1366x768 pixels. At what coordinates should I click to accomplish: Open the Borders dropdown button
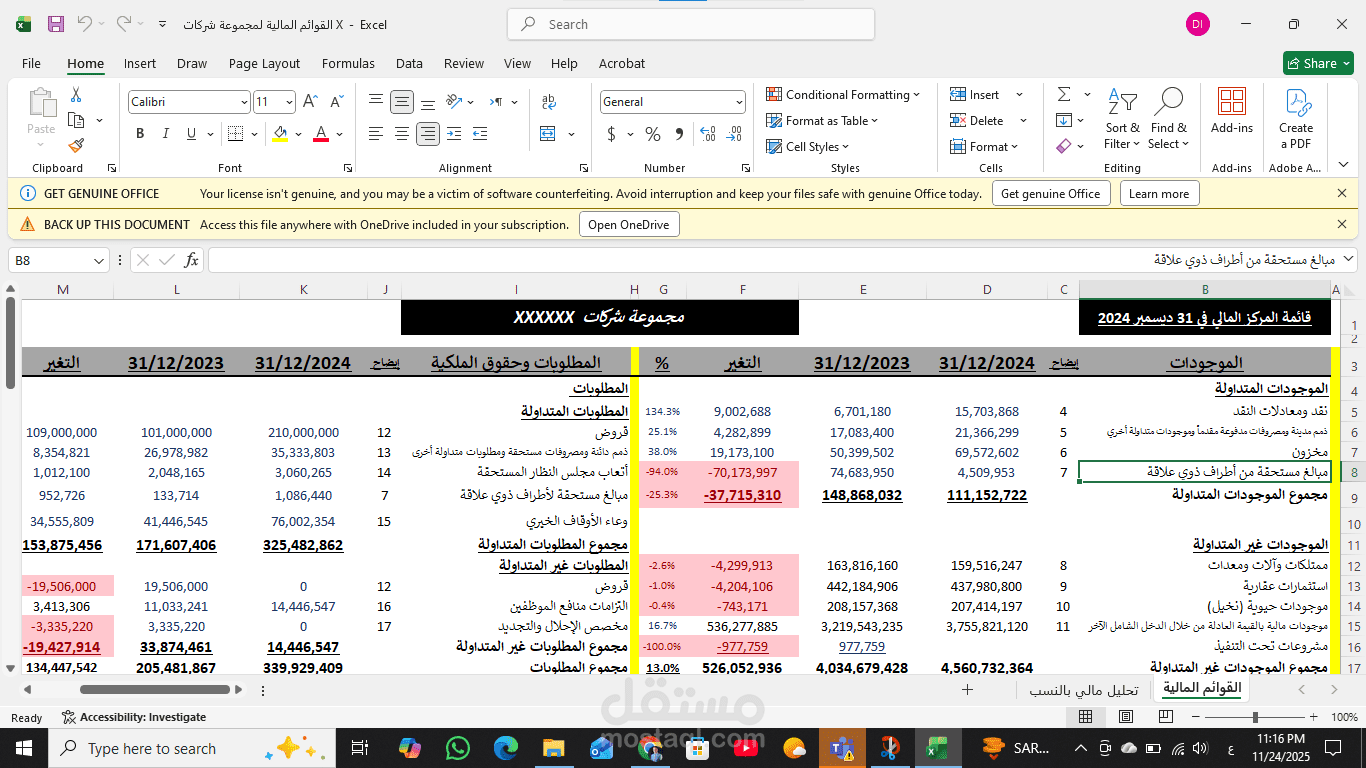coord(252,134)
